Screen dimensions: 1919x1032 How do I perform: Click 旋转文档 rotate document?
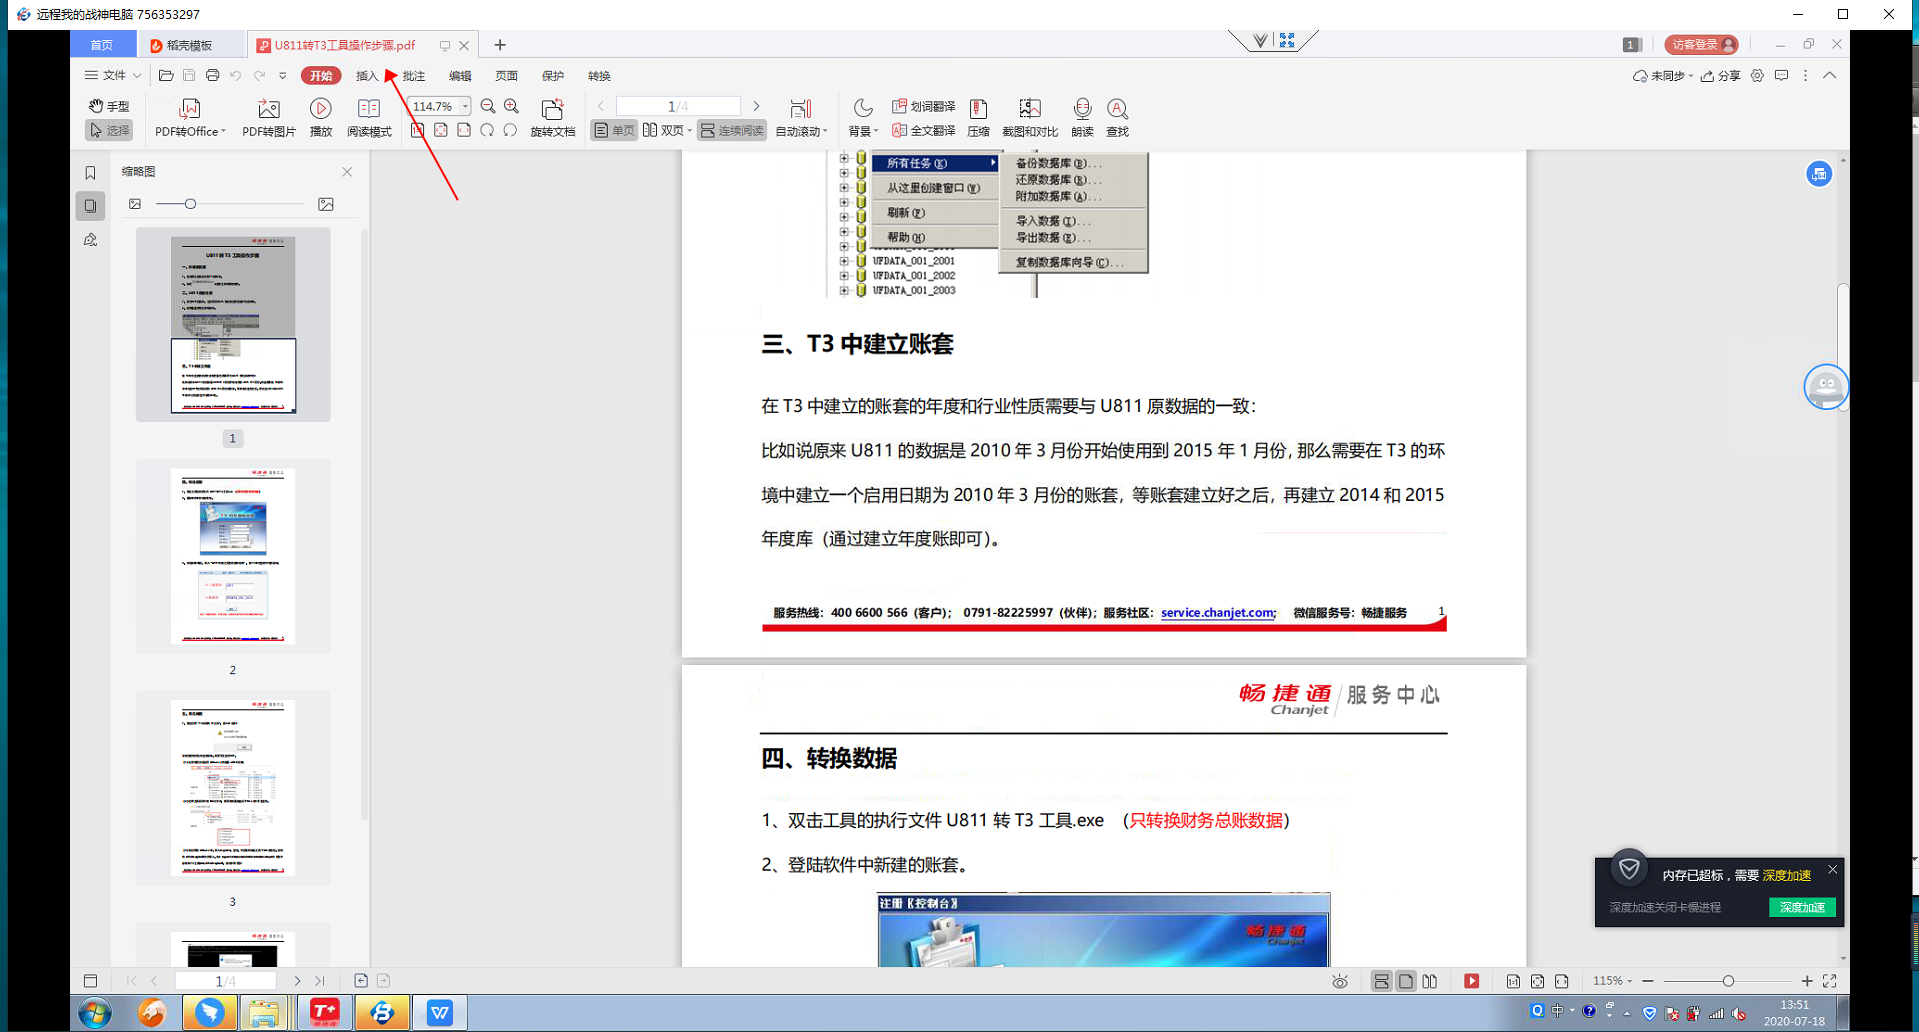[552, 118]
